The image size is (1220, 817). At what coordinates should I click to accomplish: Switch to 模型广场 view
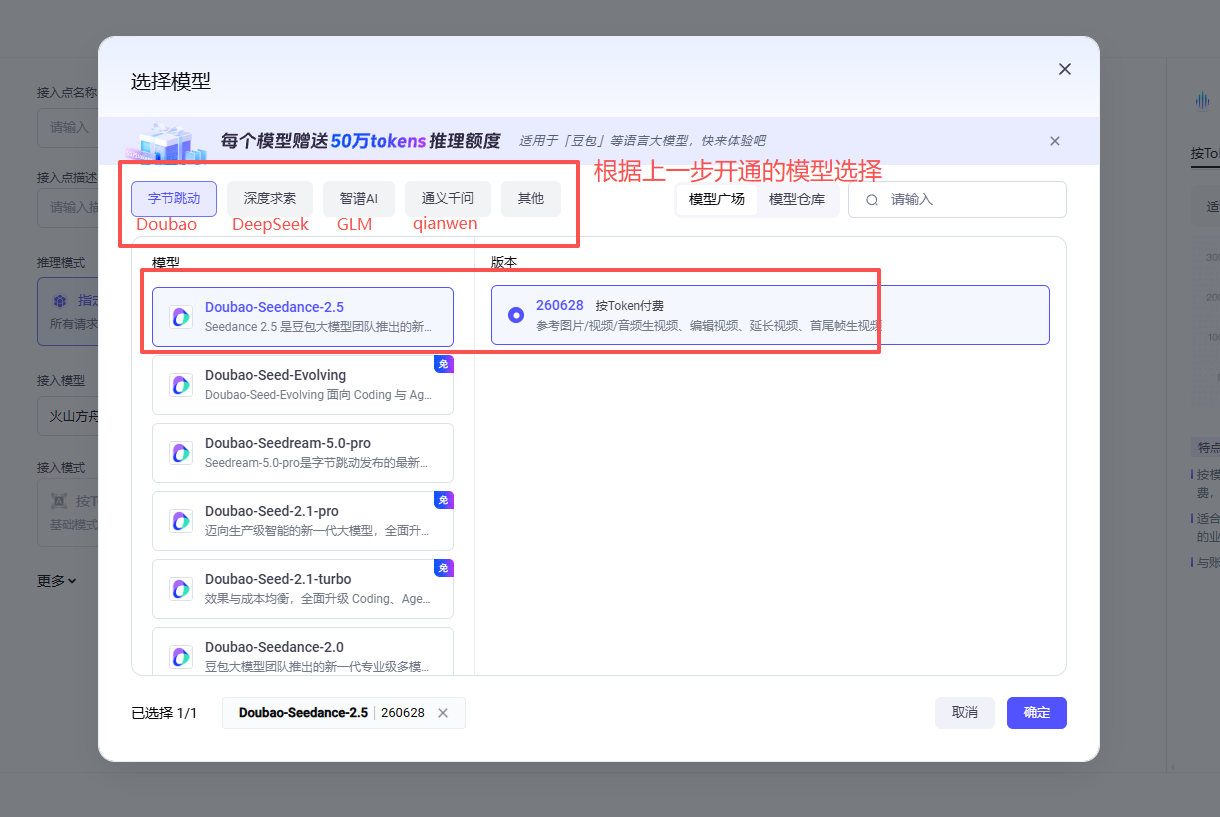coord(717,199)
